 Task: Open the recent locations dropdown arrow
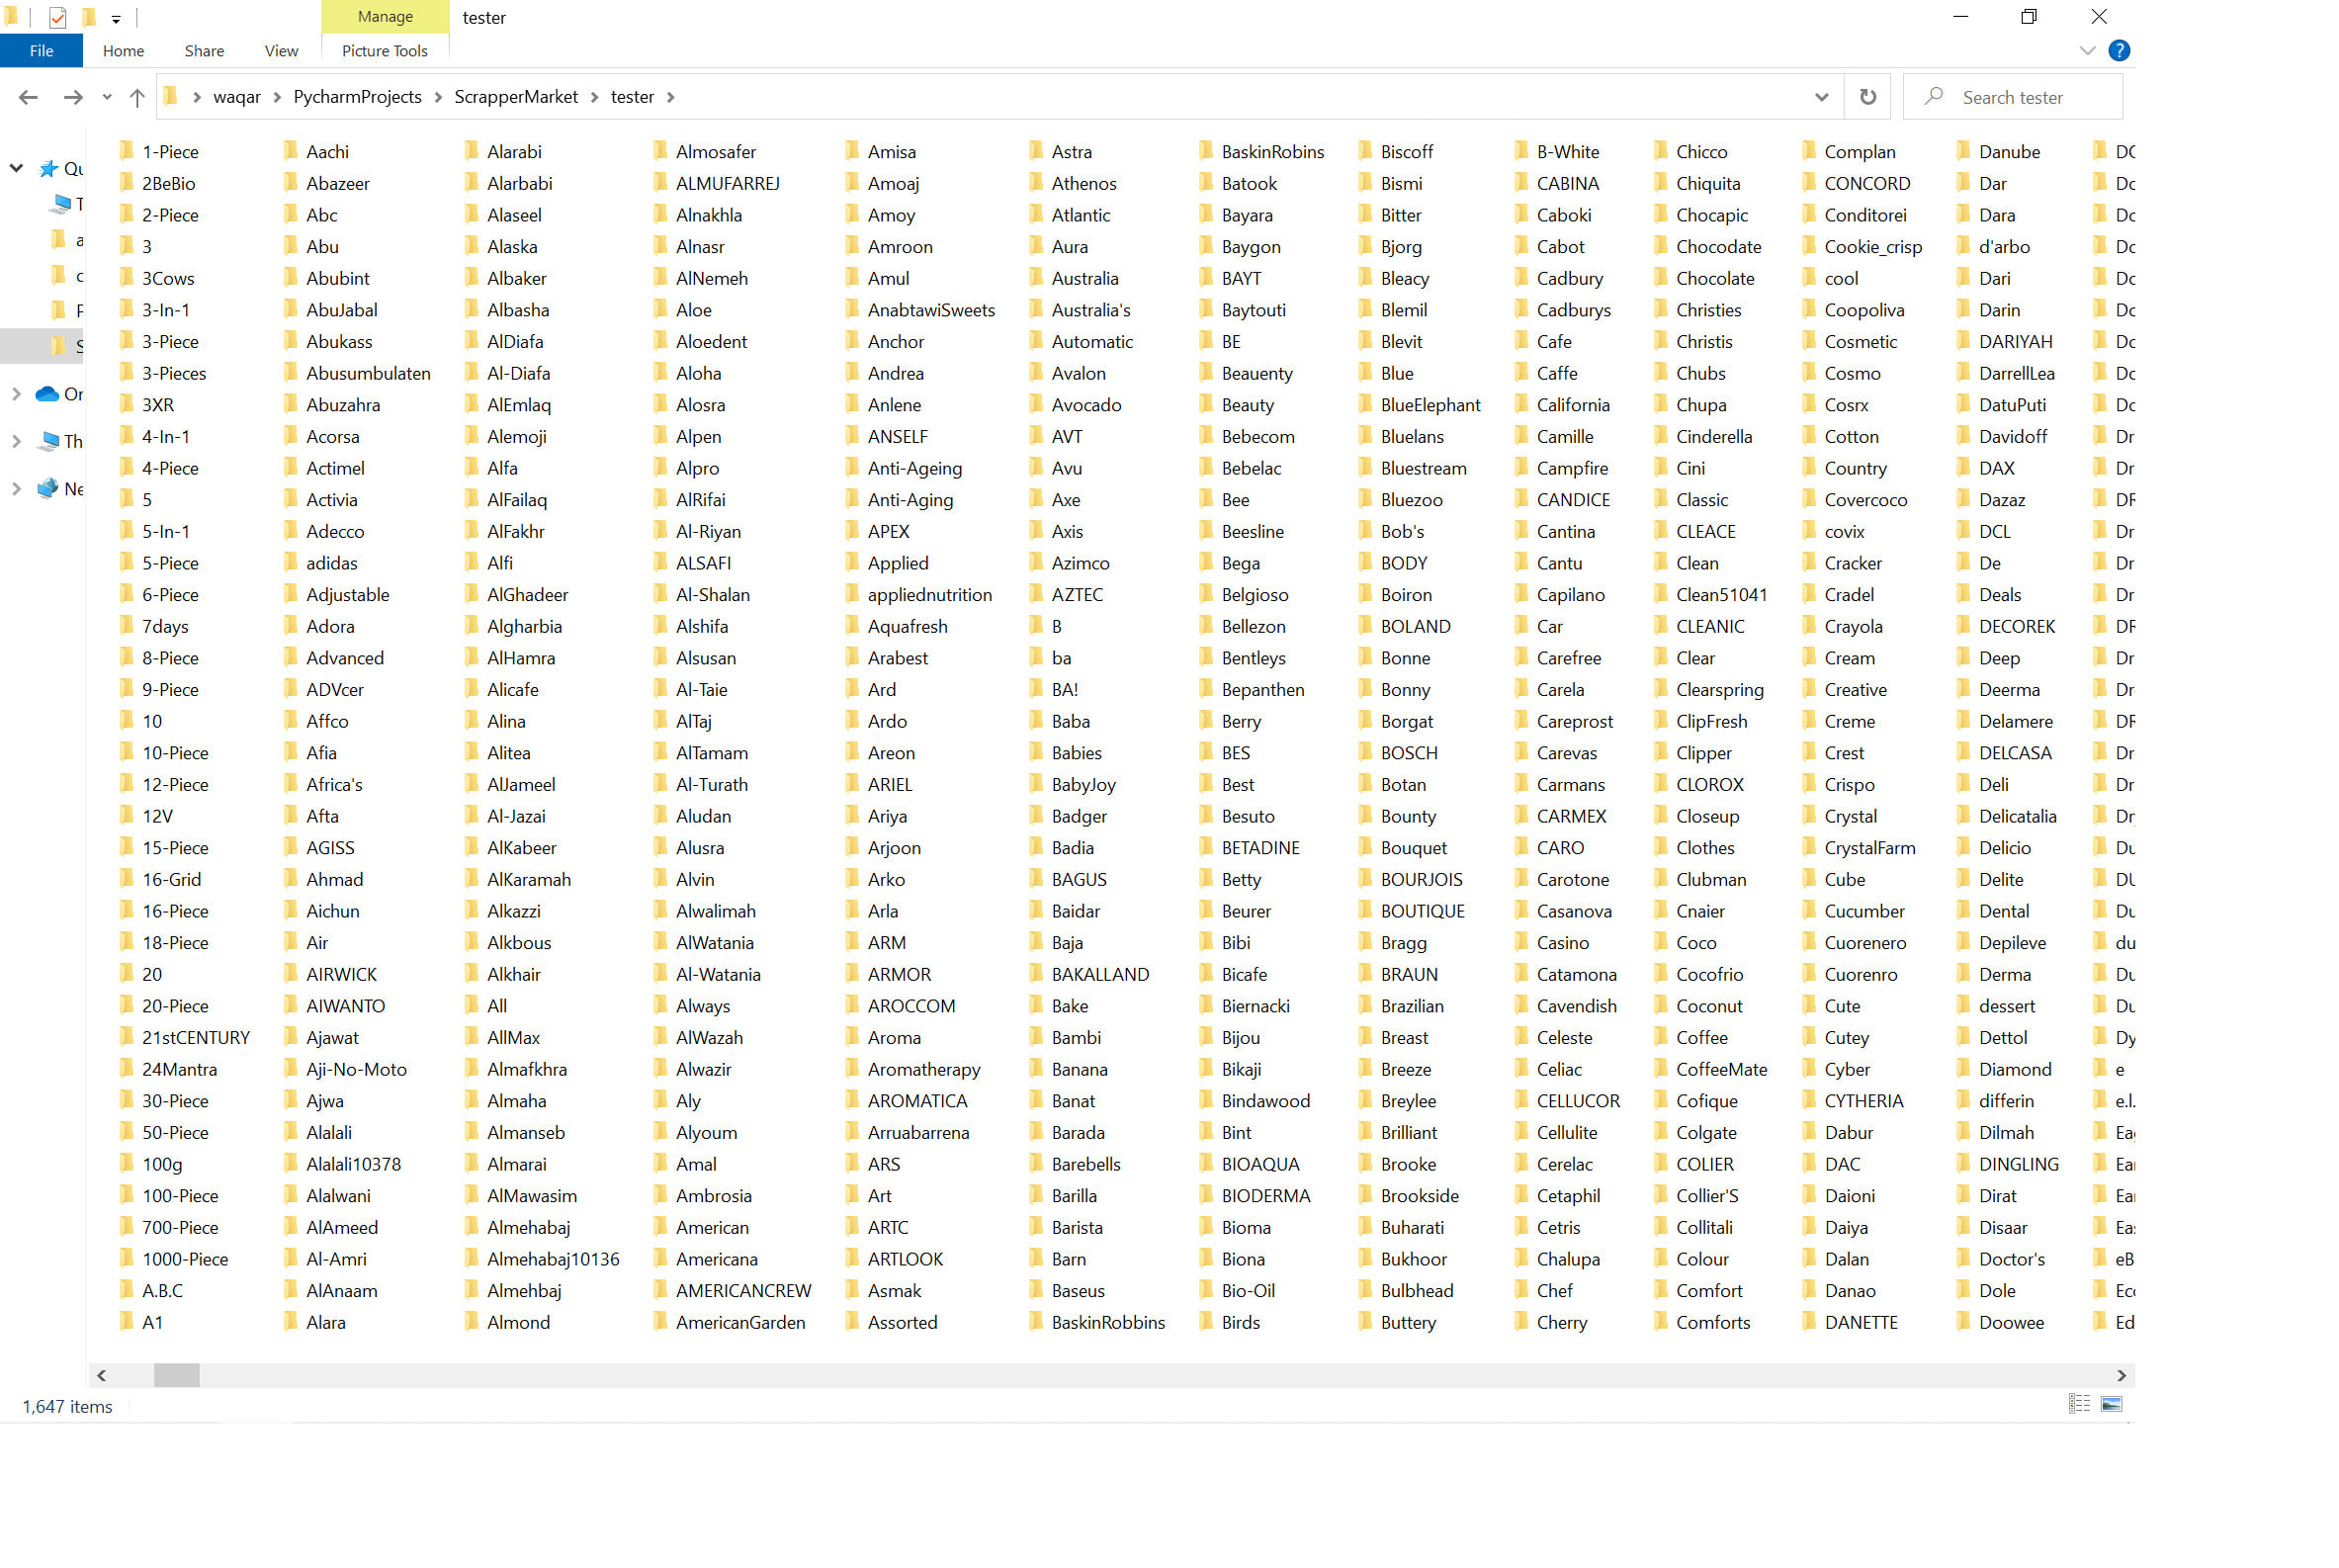pos(107,97)
